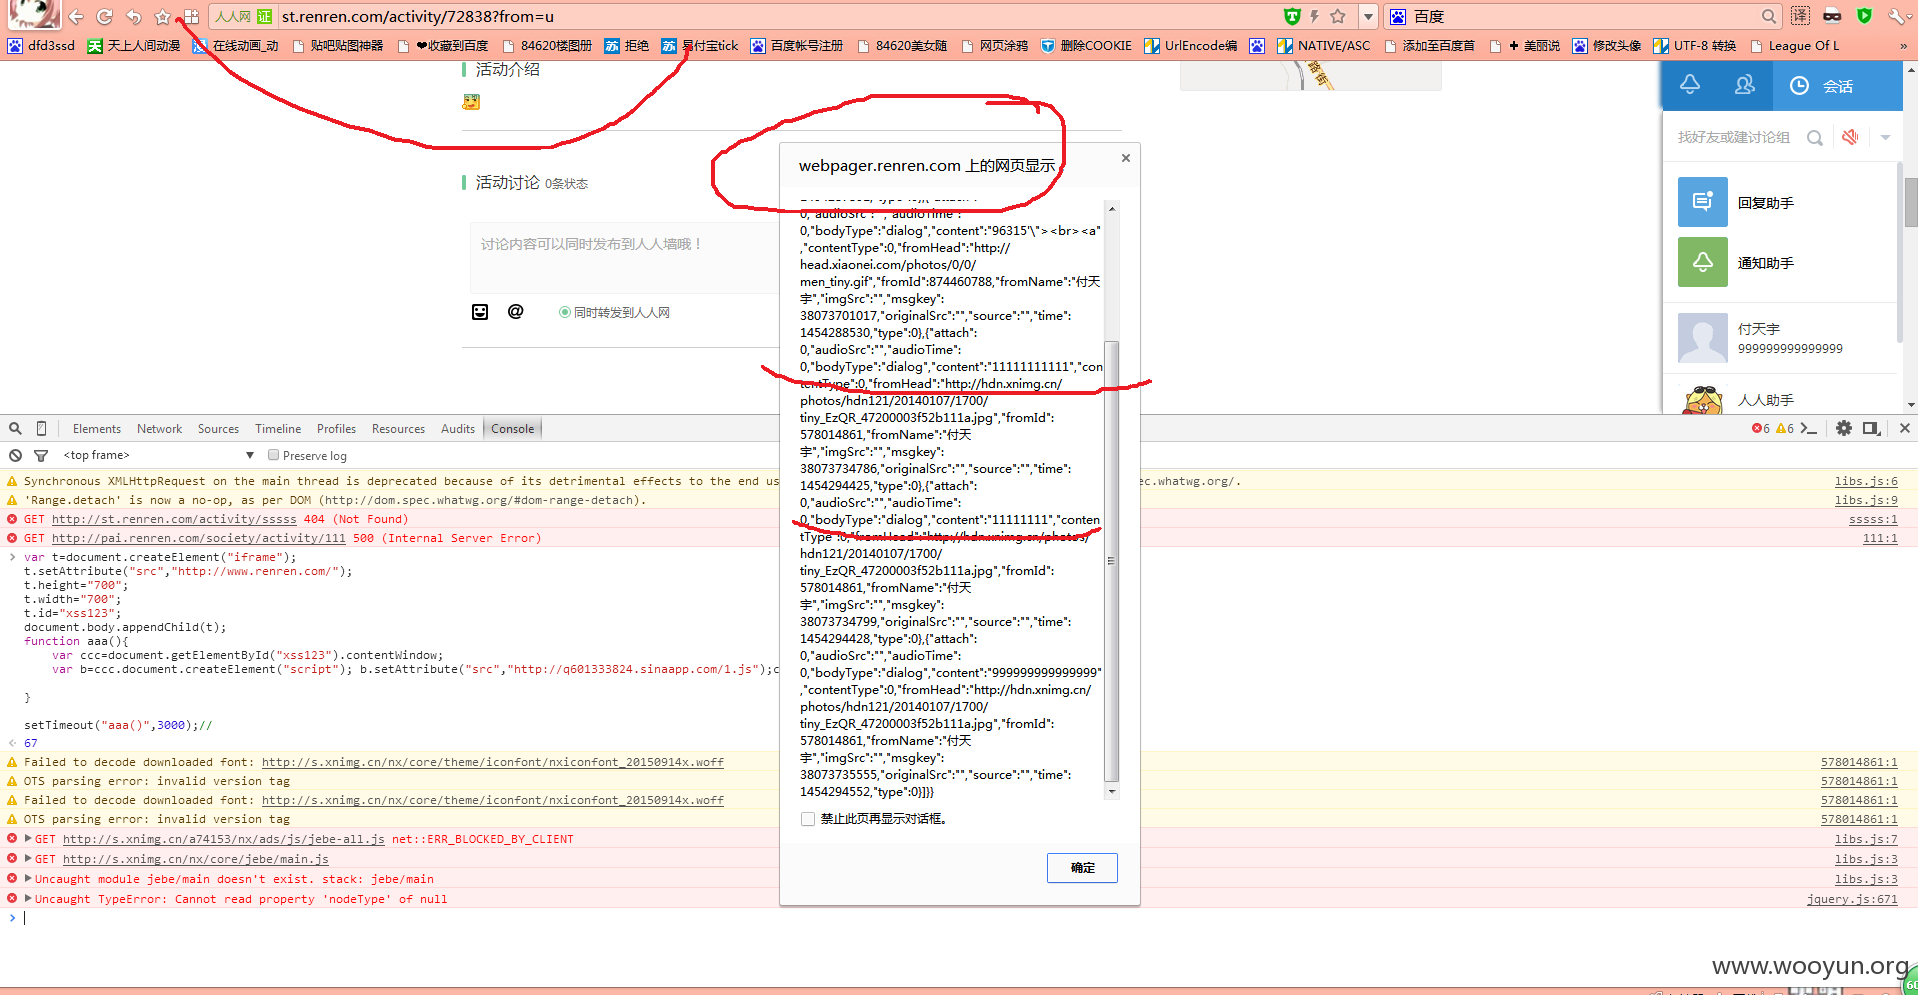Toggle chat sound mute icon
This screenshot has height=995, width=1918.
pyautogui.click(x=1851, y=137)
